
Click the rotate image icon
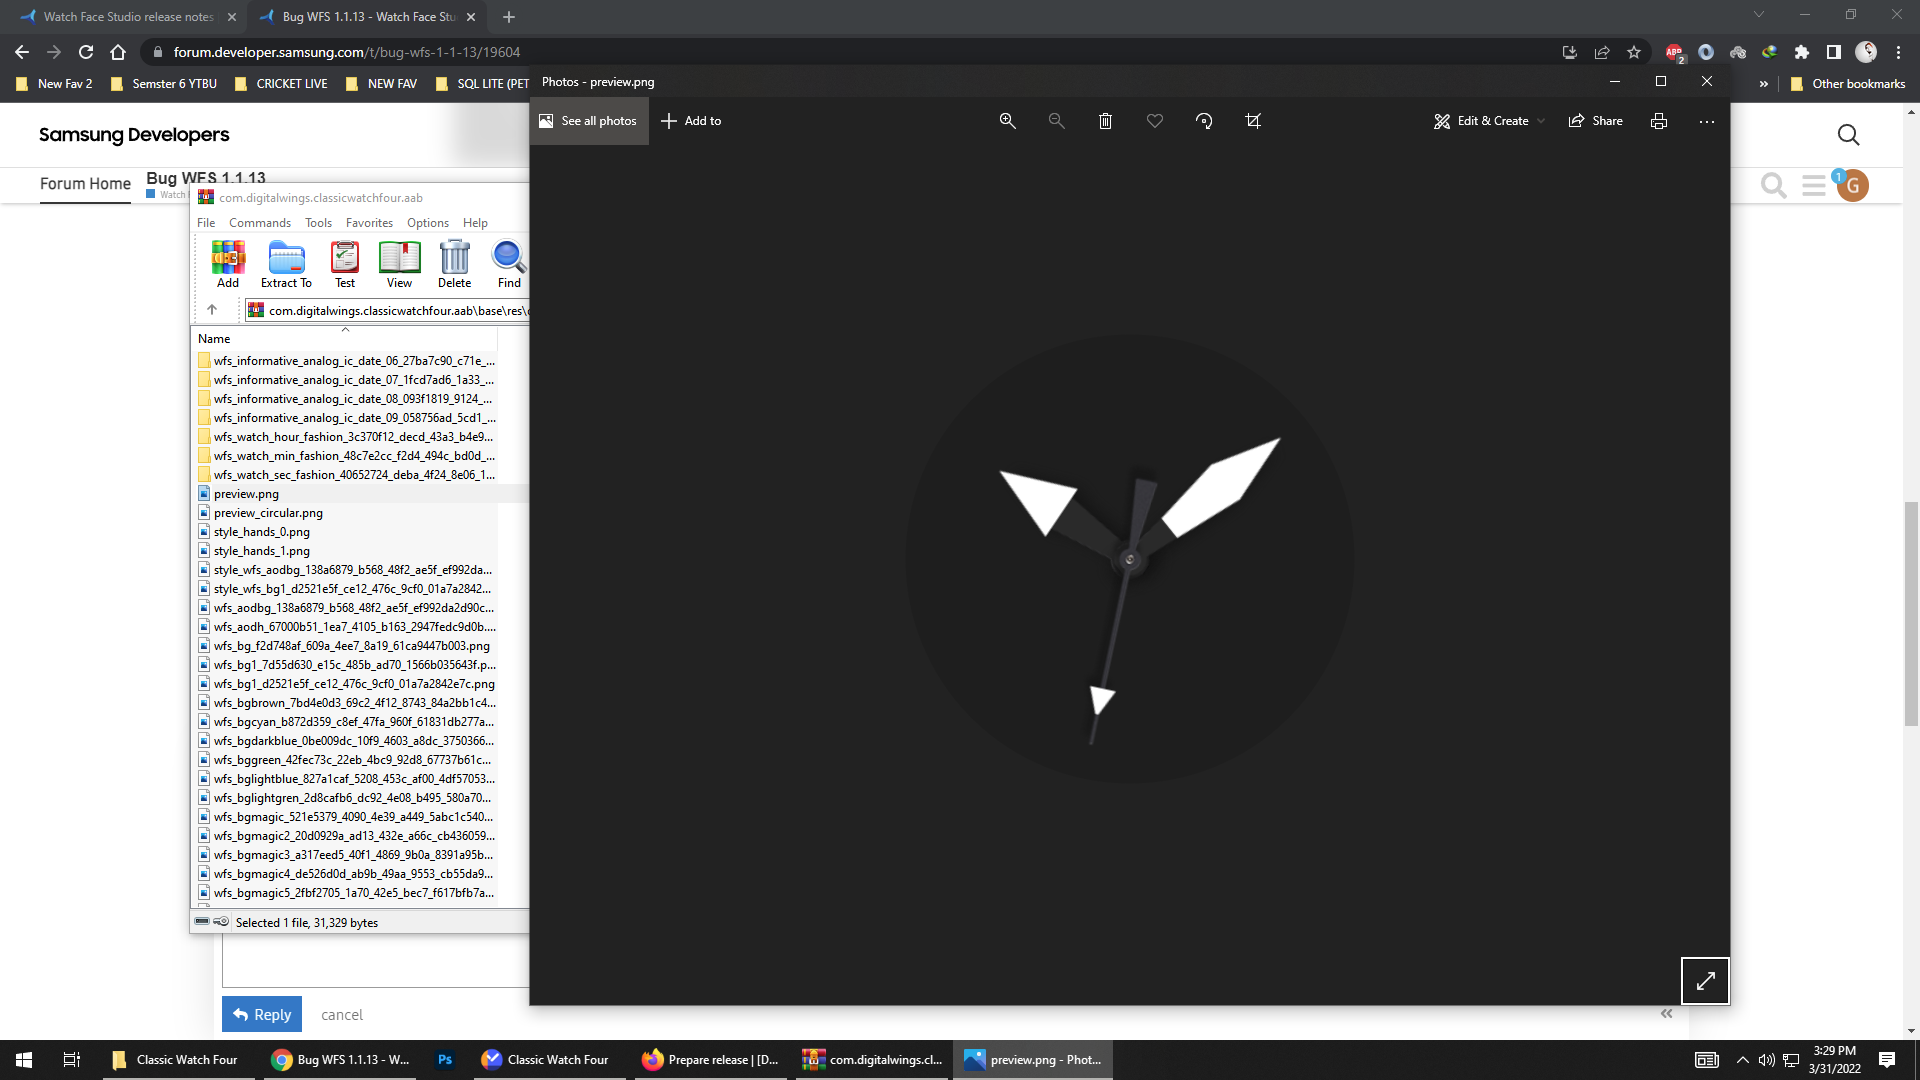tap(1204, 121)
